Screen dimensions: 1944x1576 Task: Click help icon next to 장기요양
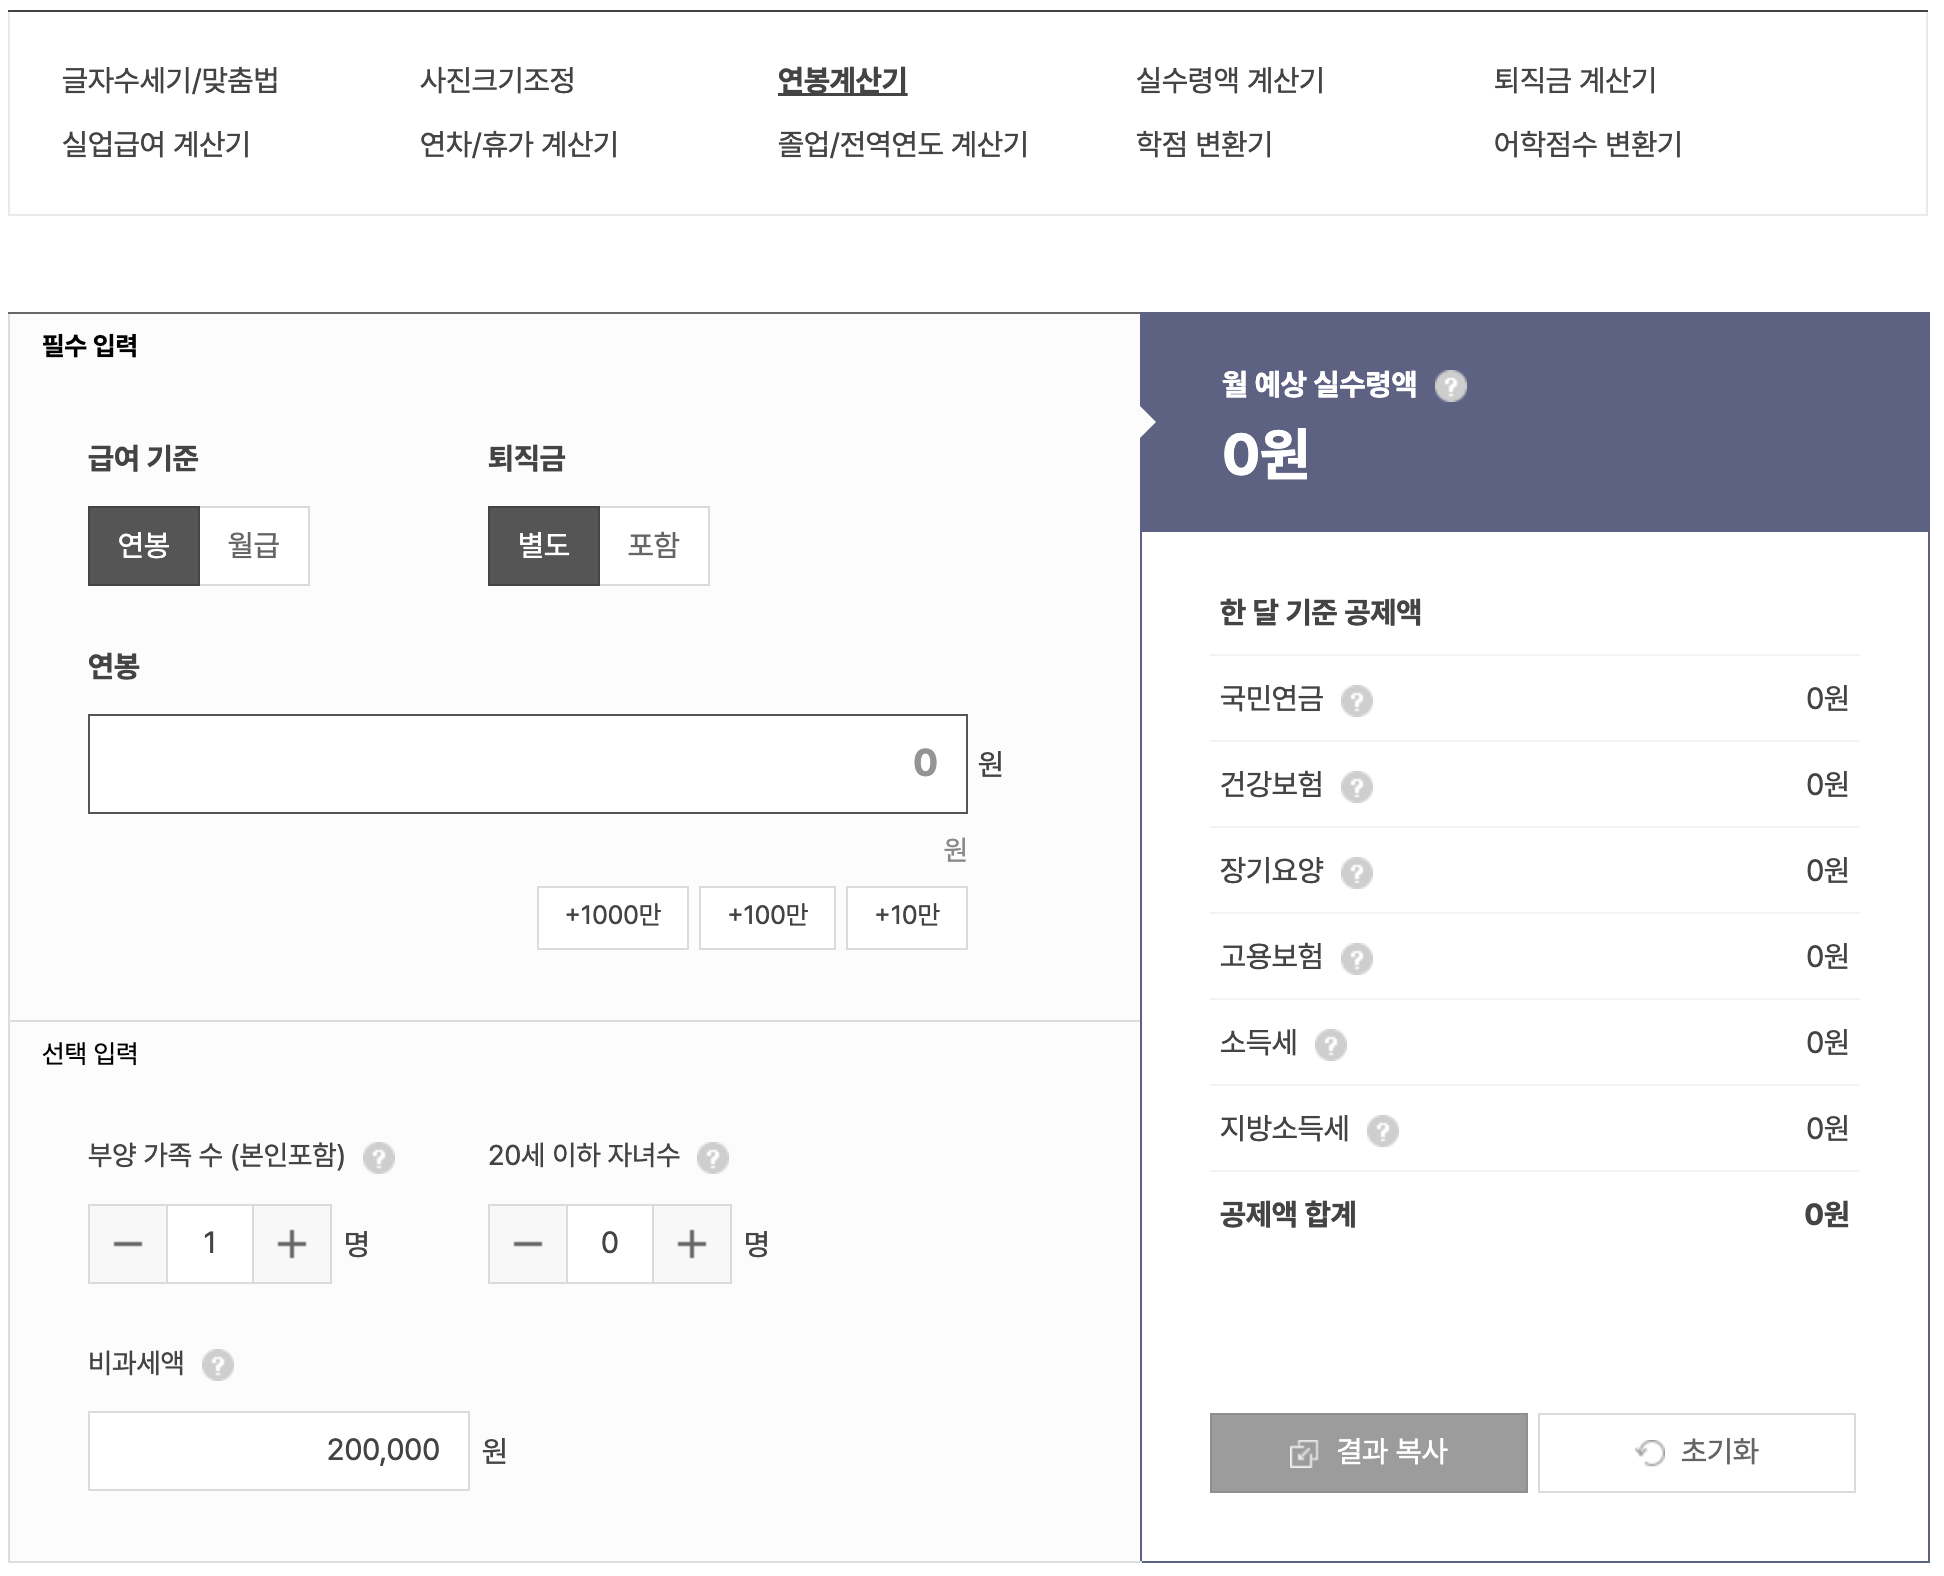(x=1356, y=873)
